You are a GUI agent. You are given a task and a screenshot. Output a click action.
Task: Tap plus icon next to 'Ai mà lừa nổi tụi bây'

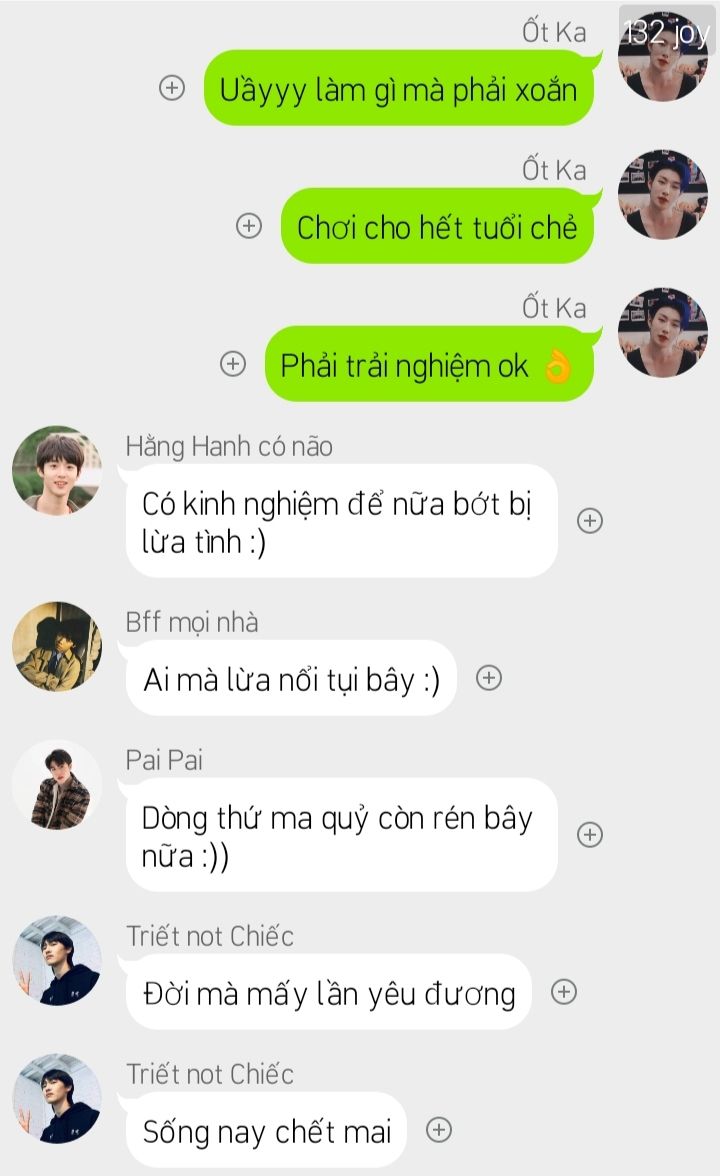(x=489, y=678)
